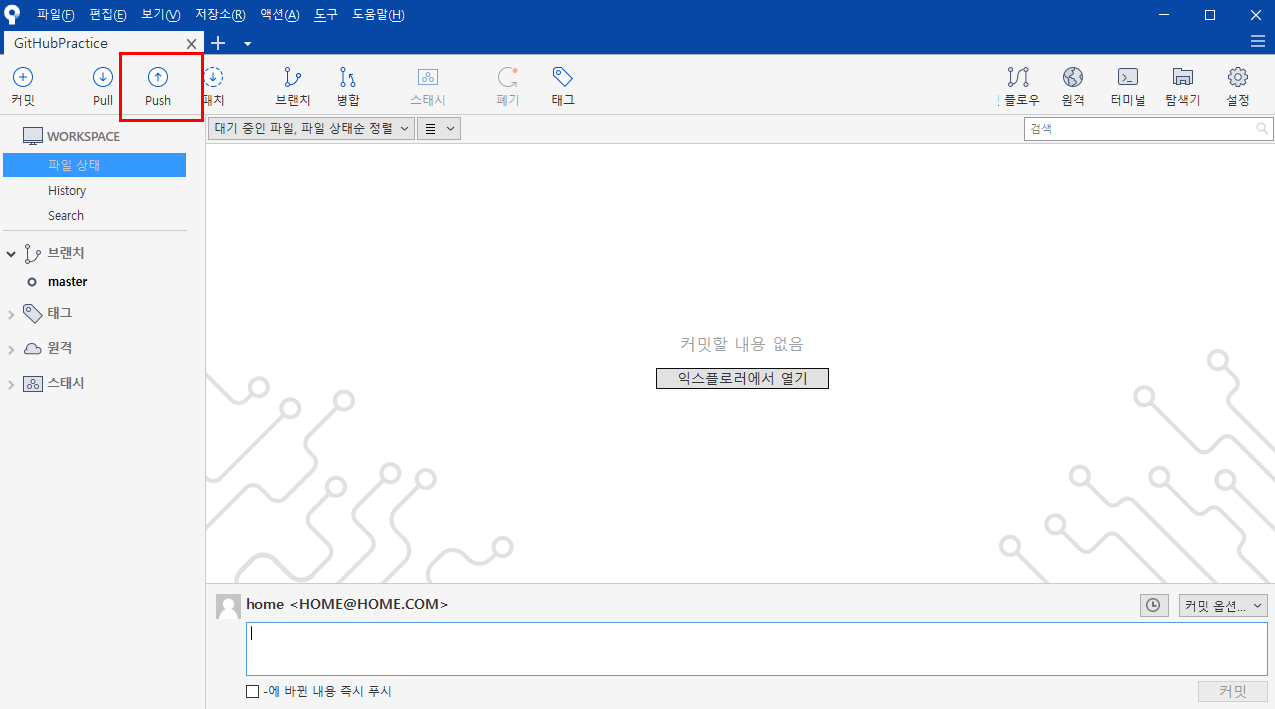Click Open in Explorer (익스플로러에서 열기) button
Viewport: 1275px width, 709px height.
(742, 378)
